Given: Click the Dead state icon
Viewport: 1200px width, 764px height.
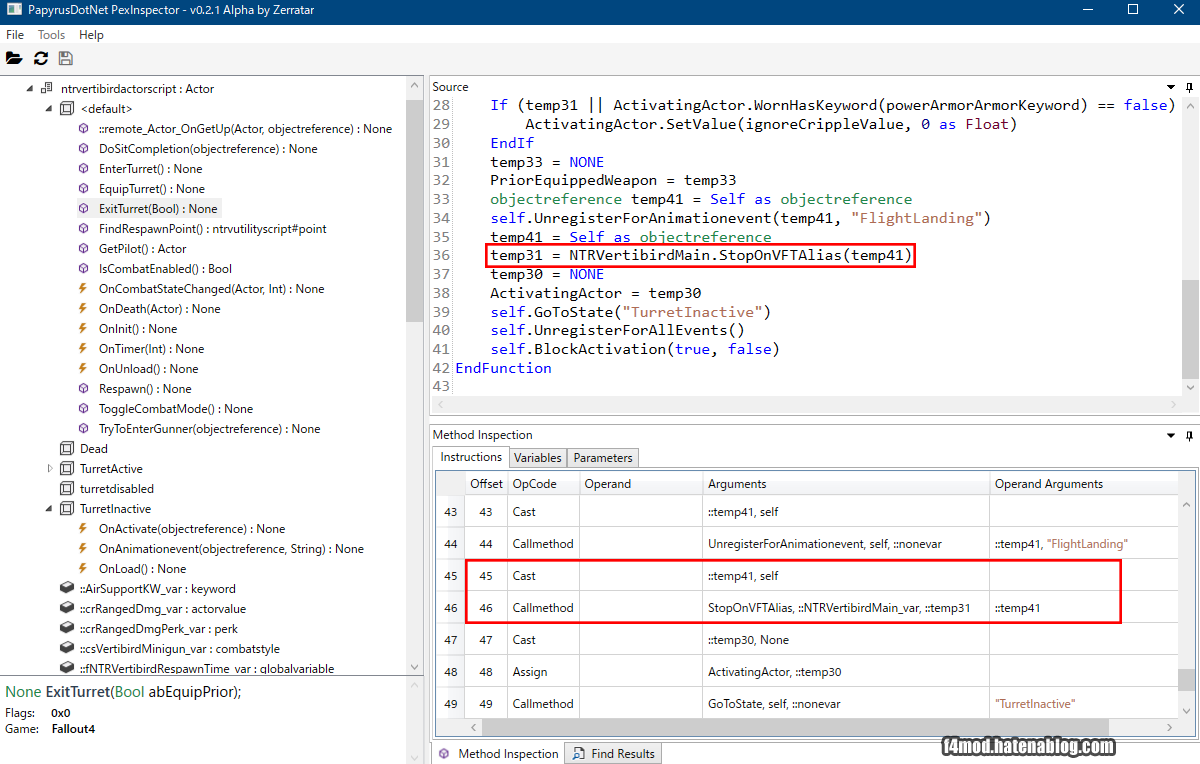Looking at the screenshot, I should [x=67, y=449].
